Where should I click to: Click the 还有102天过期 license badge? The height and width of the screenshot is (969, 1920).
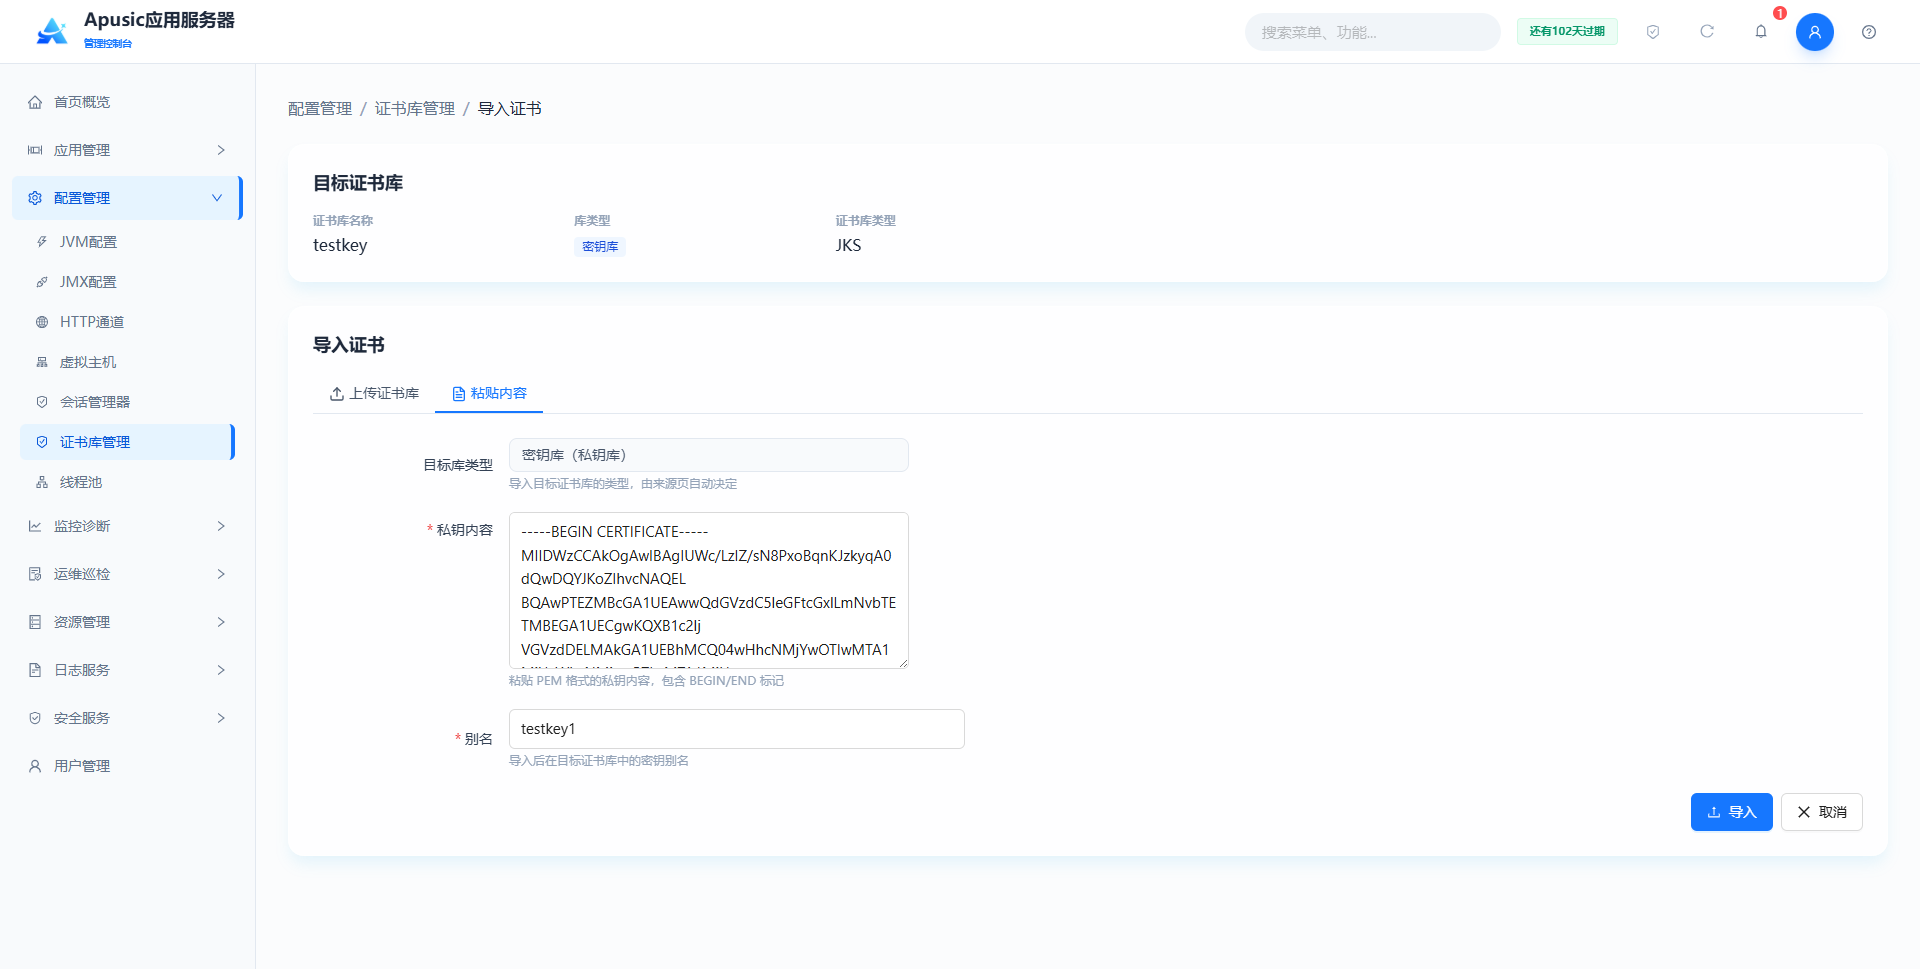coord(1567,31)
